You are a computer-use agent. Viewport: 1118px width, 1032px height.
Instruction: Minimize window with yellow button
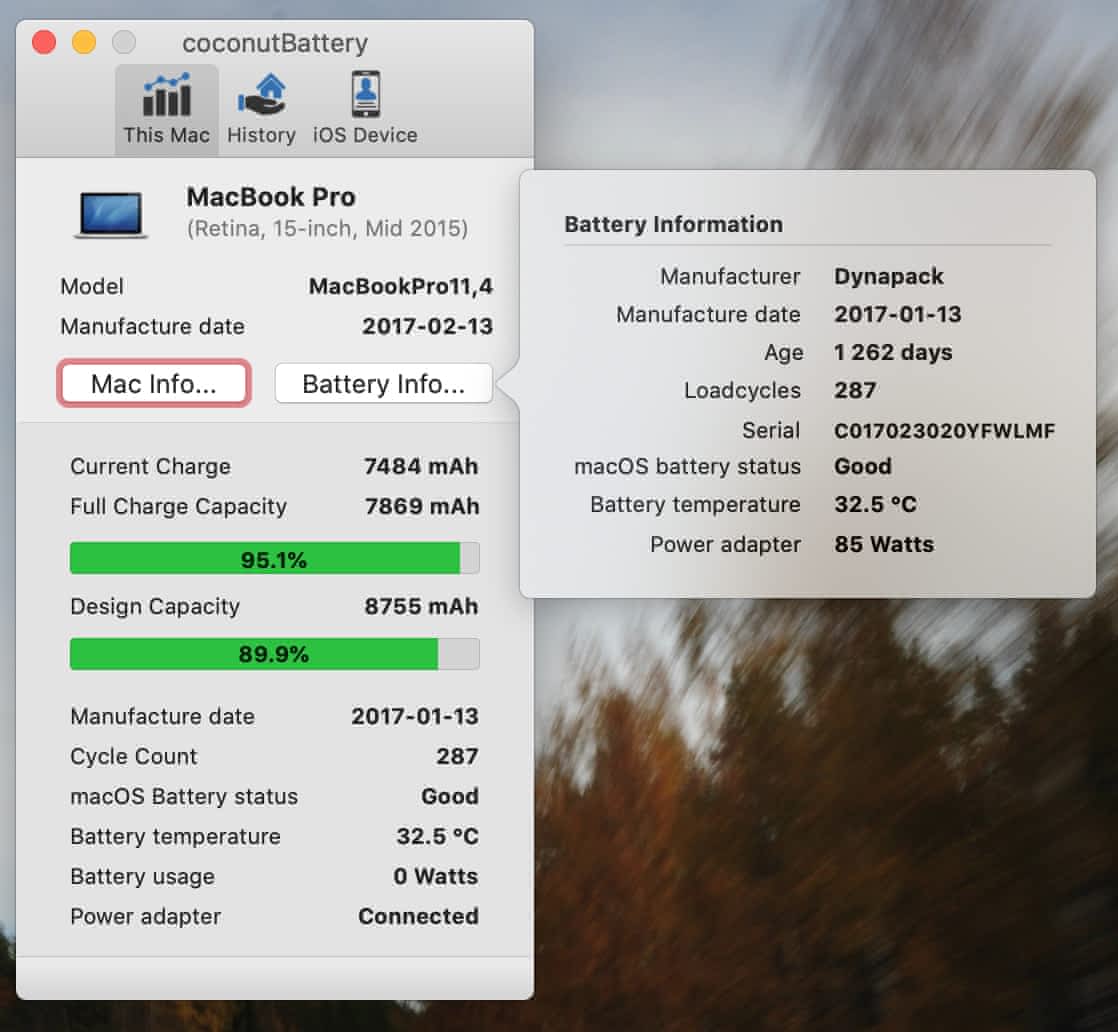tap(84, 42)
